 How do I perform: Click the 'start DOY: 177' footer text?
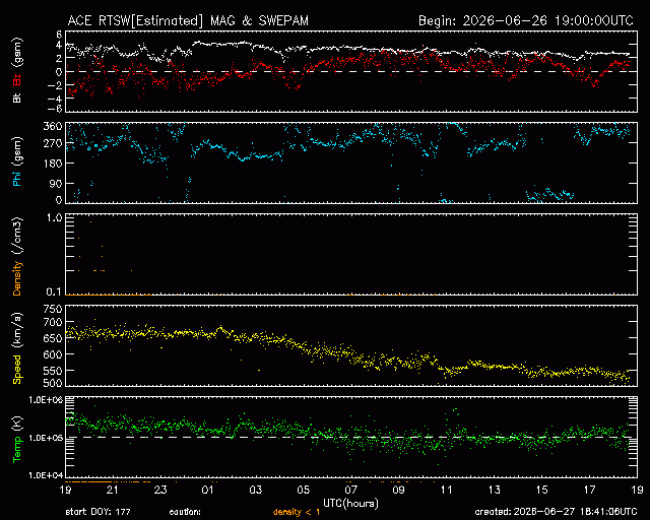click(x=98, y=512)
